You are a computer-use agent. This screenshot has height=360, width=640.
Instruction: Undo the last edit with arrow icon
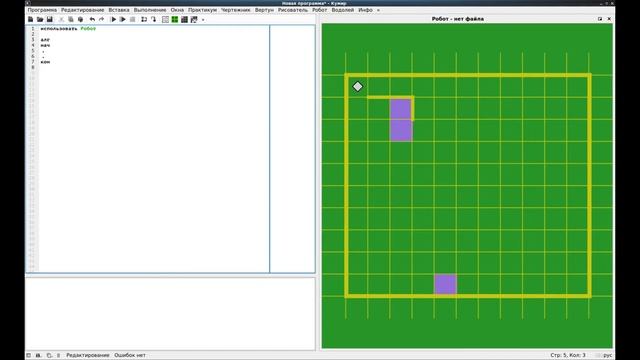pyautogui.click(x=92, y=20)
